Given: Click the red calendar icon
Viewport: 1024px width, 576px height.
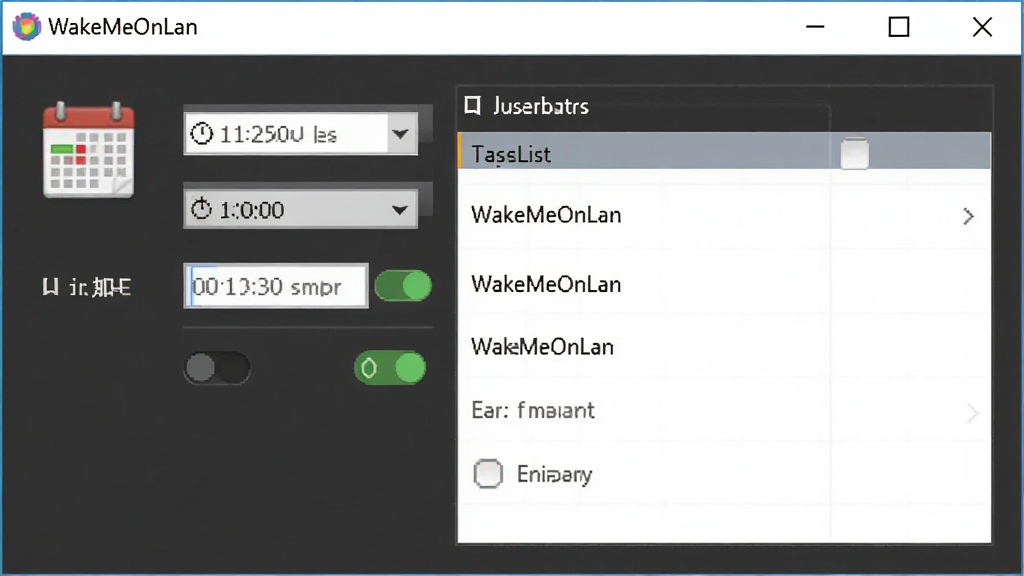Looking at the screenshot, I should click(x=88, y=150).
